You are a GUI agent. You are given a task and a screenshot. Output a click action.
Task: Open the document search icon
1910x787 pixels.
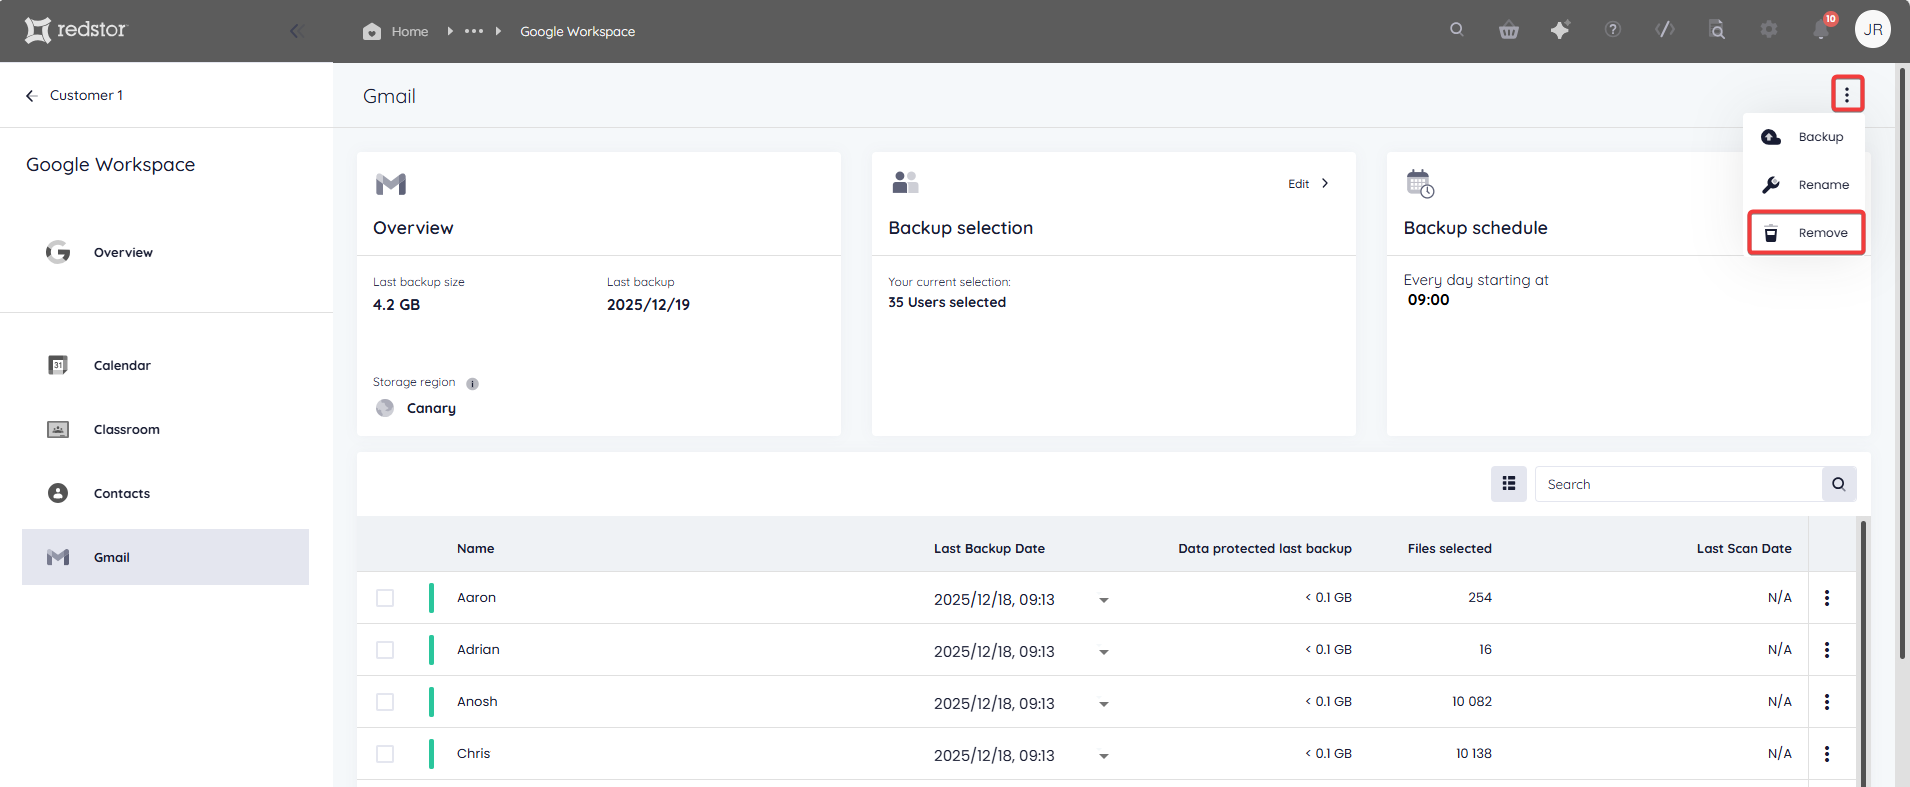click(1716, 30)
